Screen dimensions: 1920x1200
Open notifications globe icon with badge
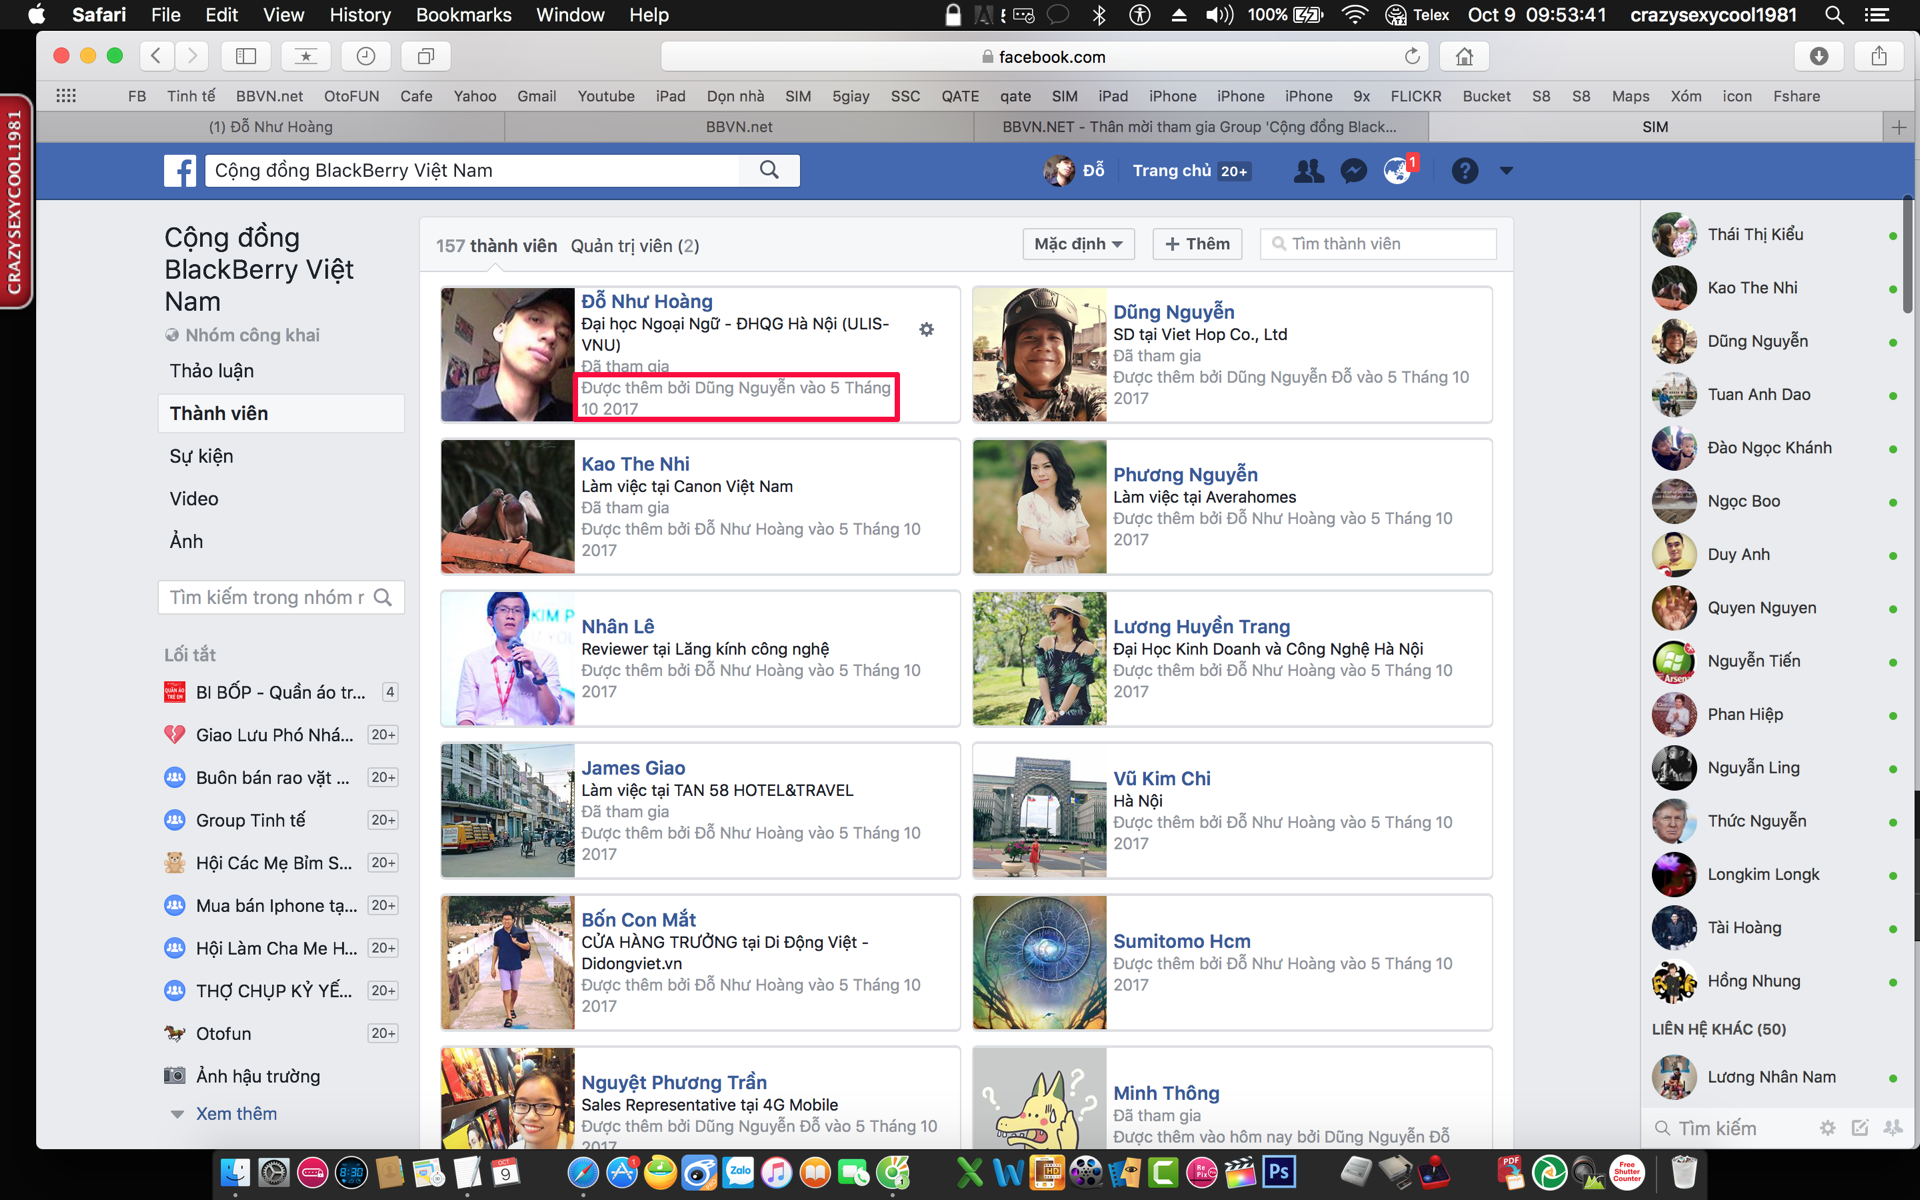click(x=1398, y=171)
